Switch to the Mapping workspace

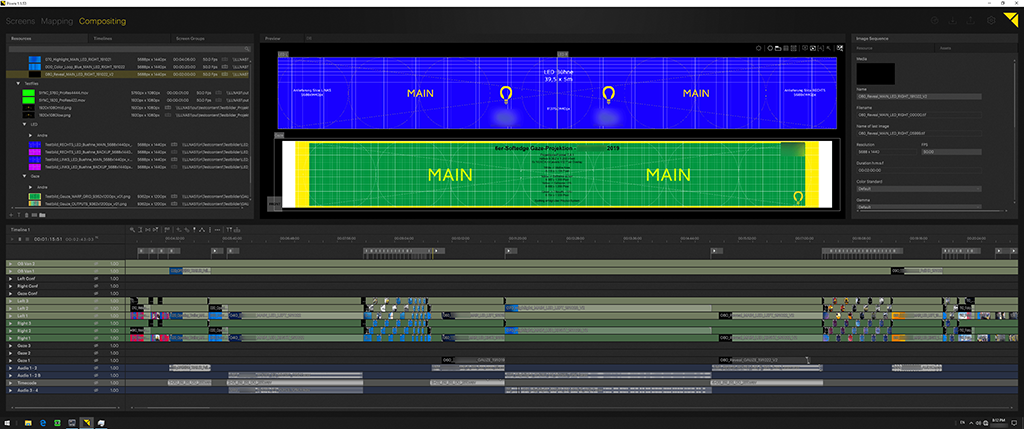56,20
